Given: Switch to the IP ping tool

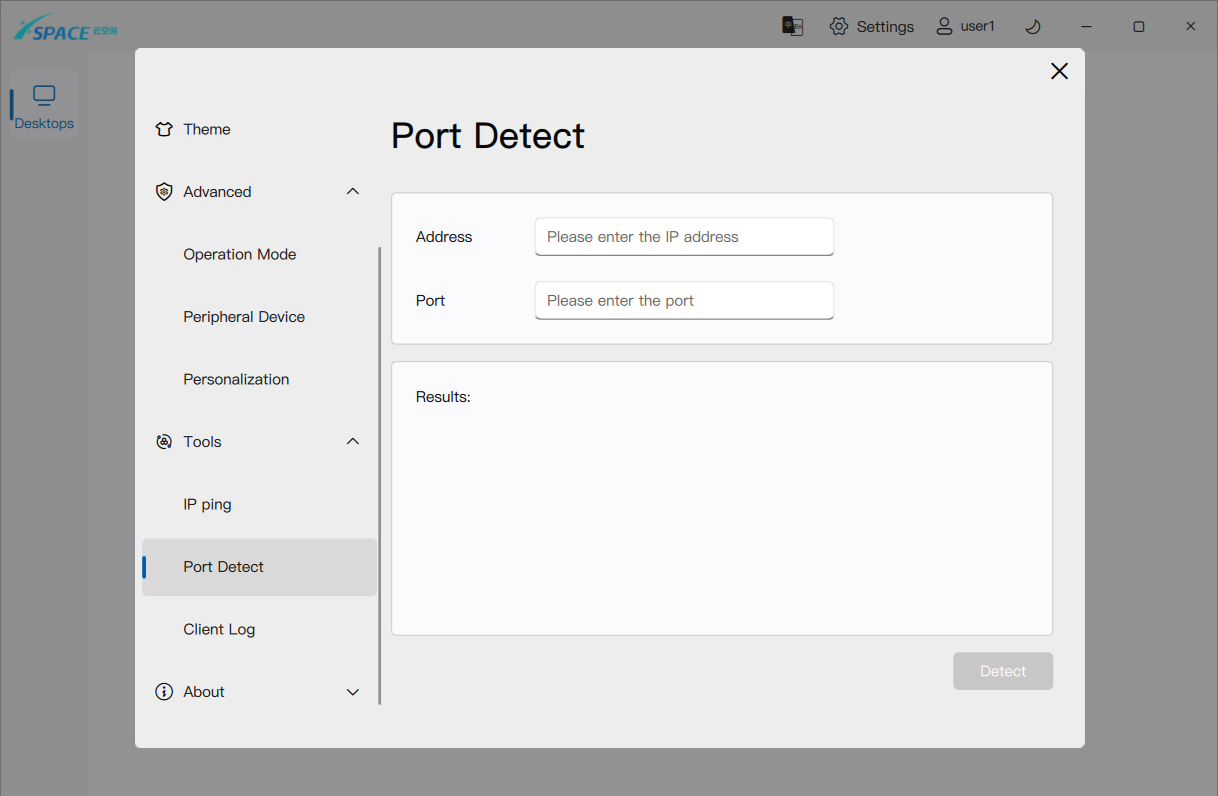Looking at the screenshot, I should coord(207,504).
